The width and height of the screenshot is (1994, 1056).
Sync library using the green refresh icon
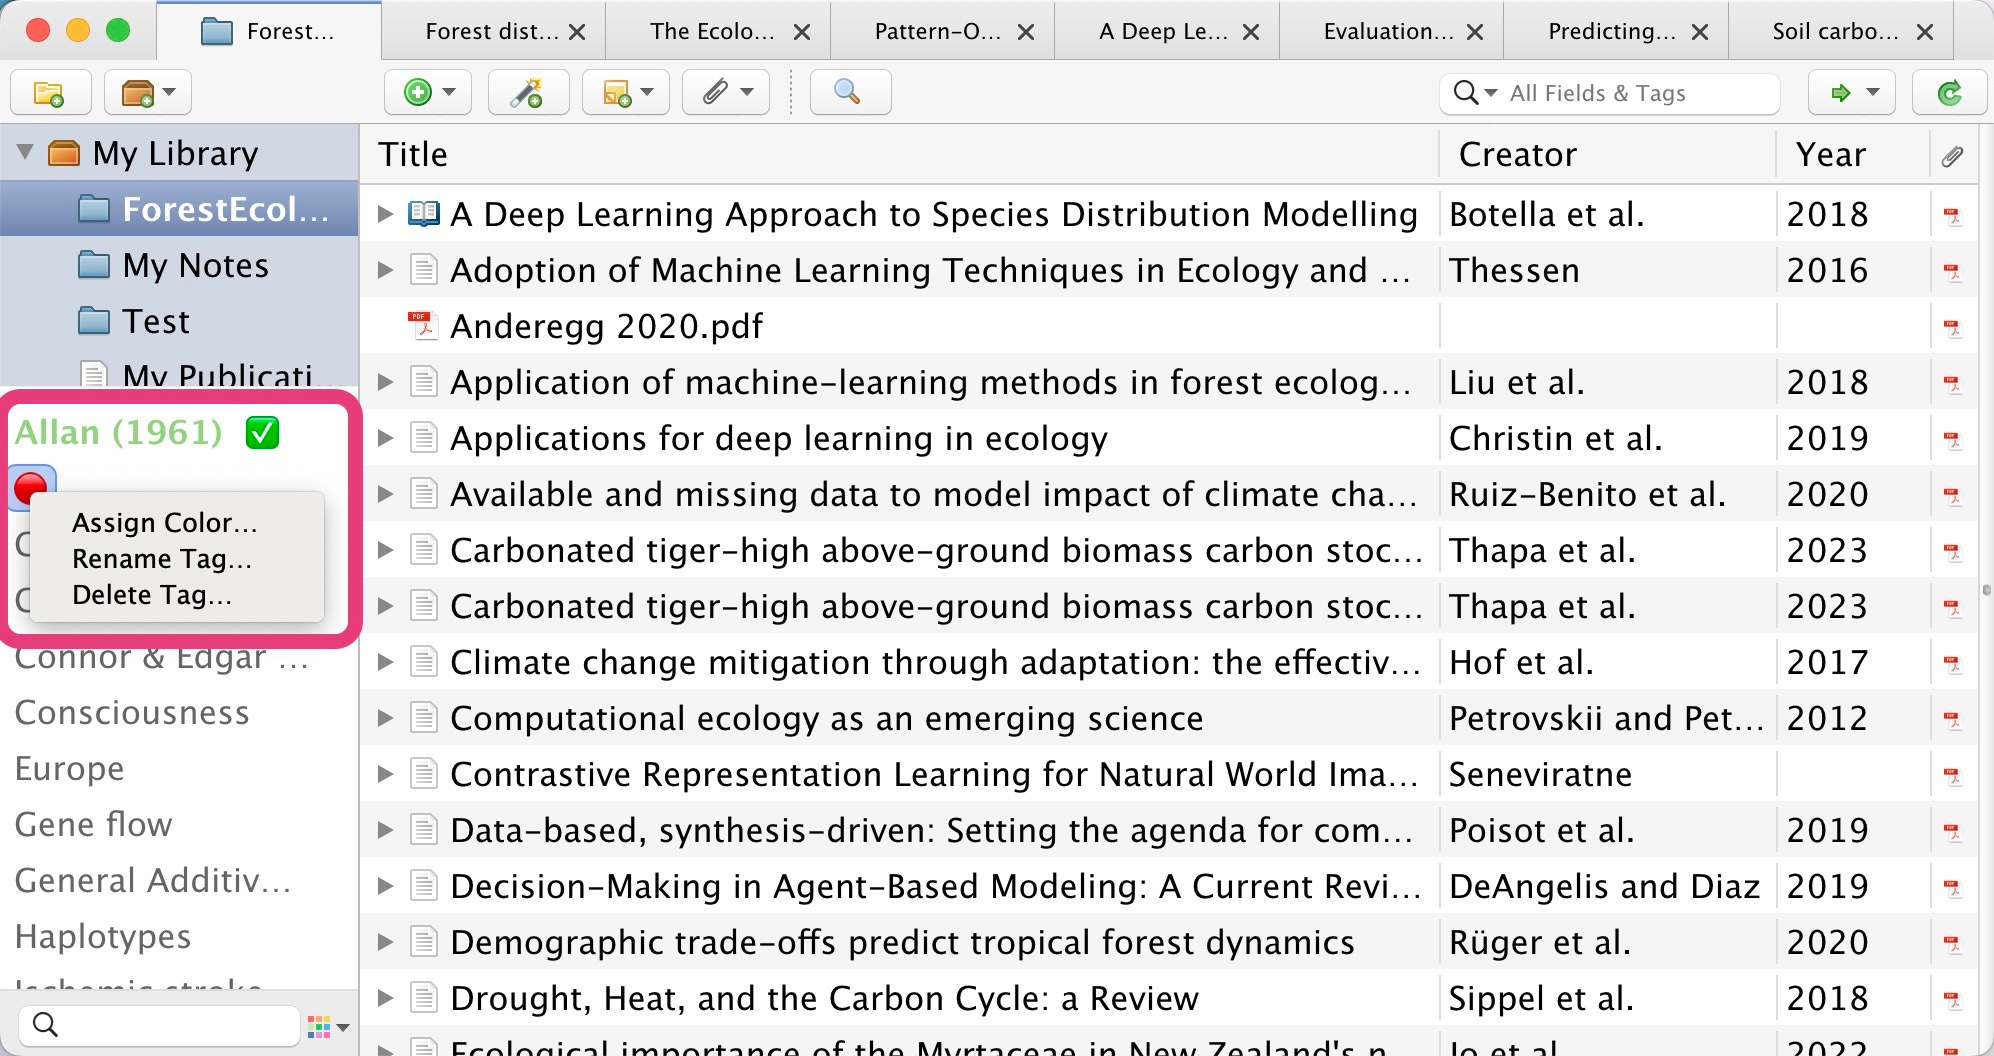tap(1948, 92)
